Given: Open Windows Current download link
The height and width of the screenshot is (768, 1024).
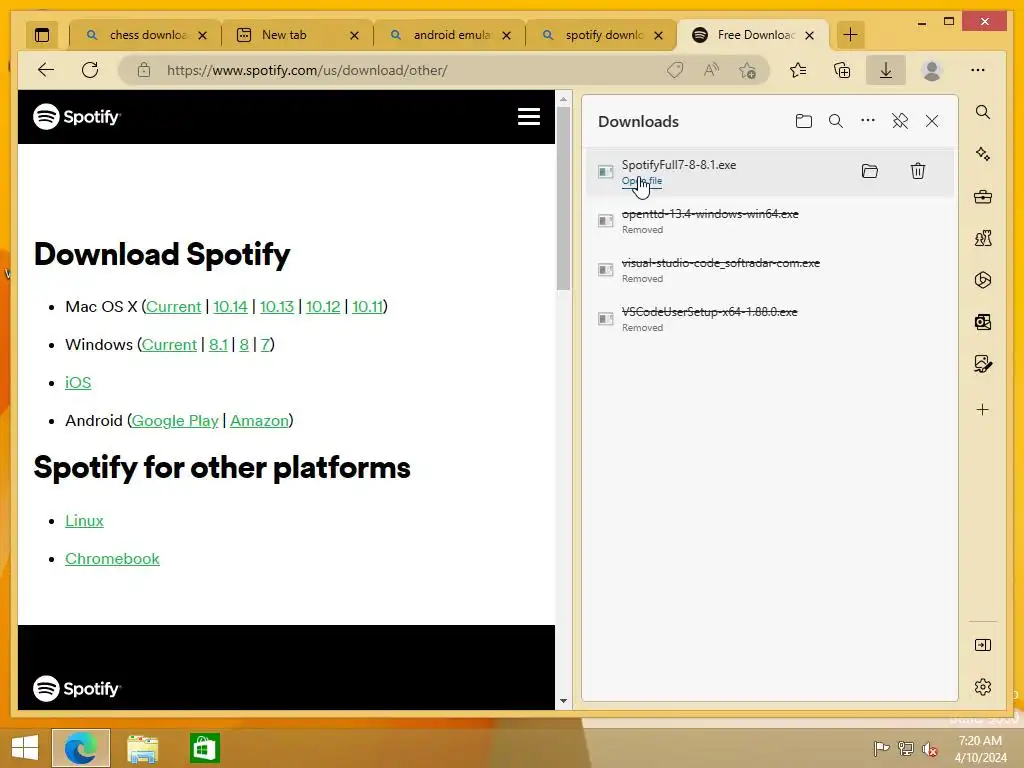Looking at the screenshot, I should (x=169, y=344).
